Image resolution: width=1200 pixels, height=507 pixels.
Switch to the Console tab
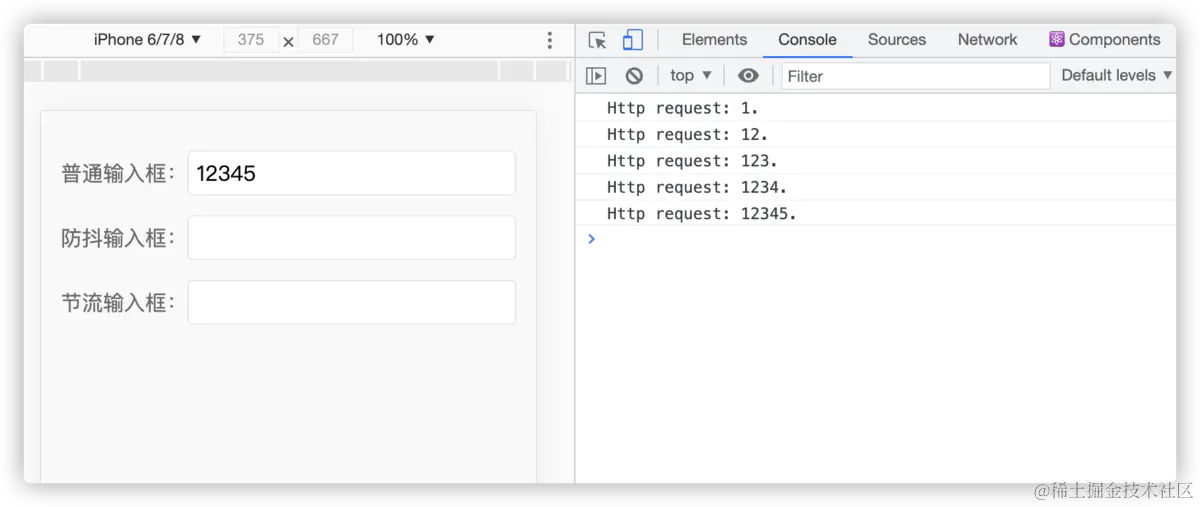click(807, 40)
